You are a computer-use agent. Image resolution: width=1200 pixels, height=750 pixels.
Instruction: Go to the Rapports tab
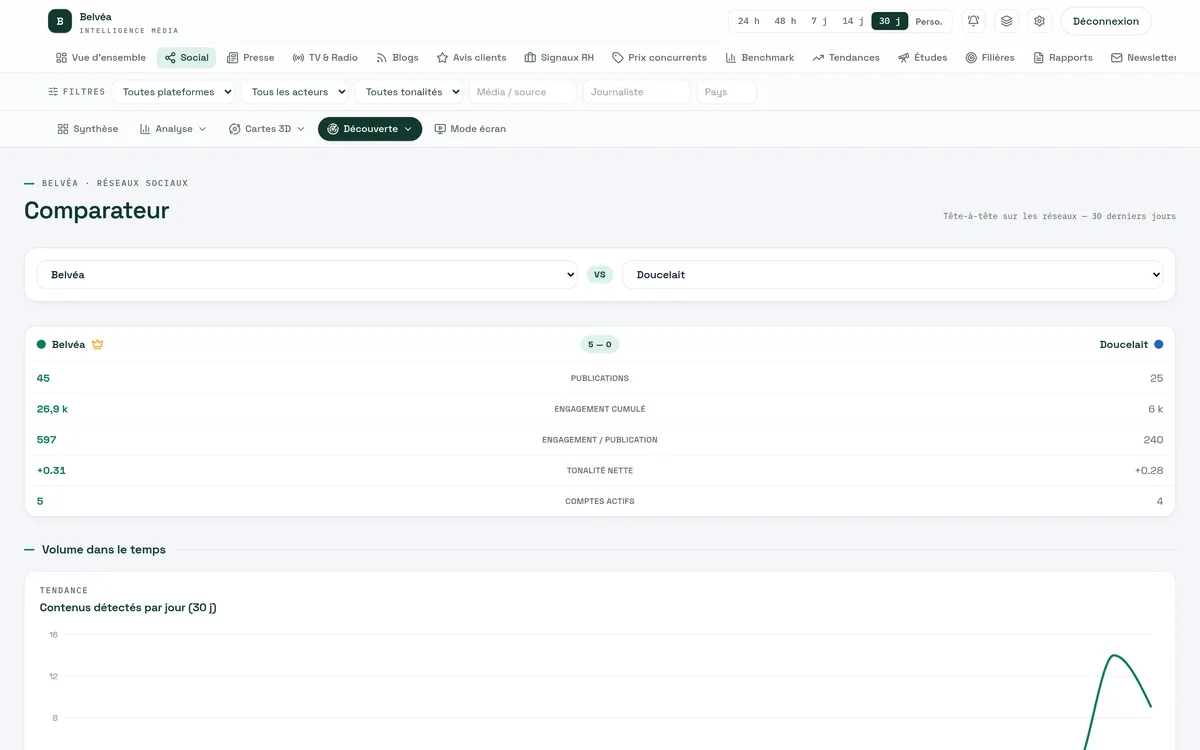click(1063, 58)
